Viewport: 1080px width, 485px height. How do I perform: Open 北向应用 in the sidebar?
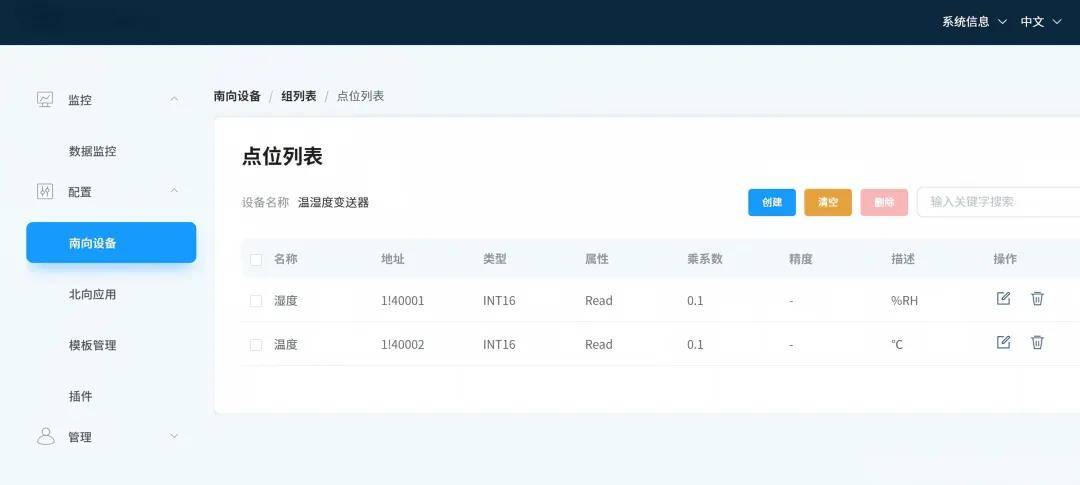[x=92, y=294]
